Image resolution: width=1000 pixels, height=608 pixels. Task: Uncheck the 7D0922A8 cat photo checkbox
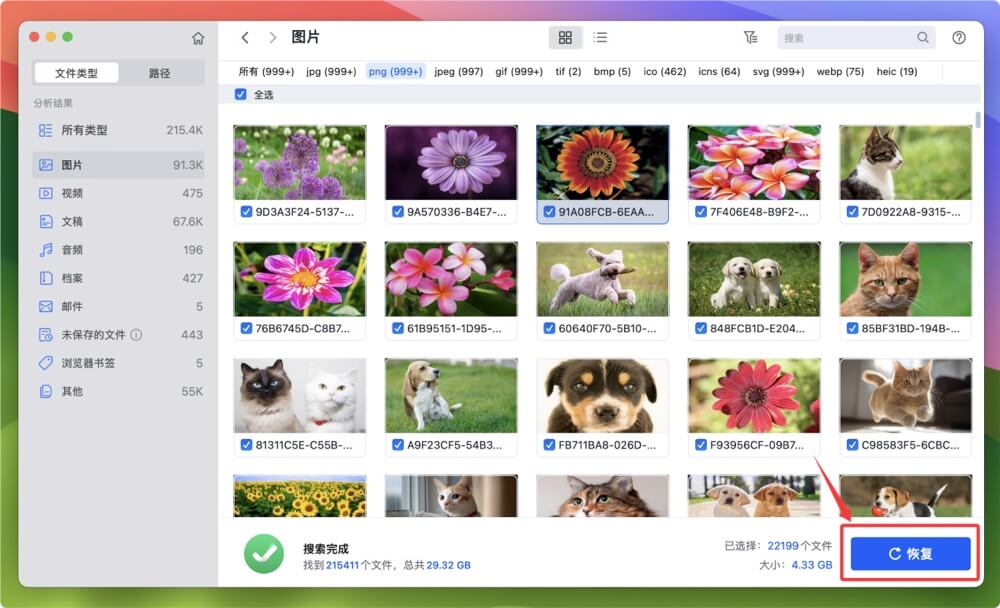851,211
